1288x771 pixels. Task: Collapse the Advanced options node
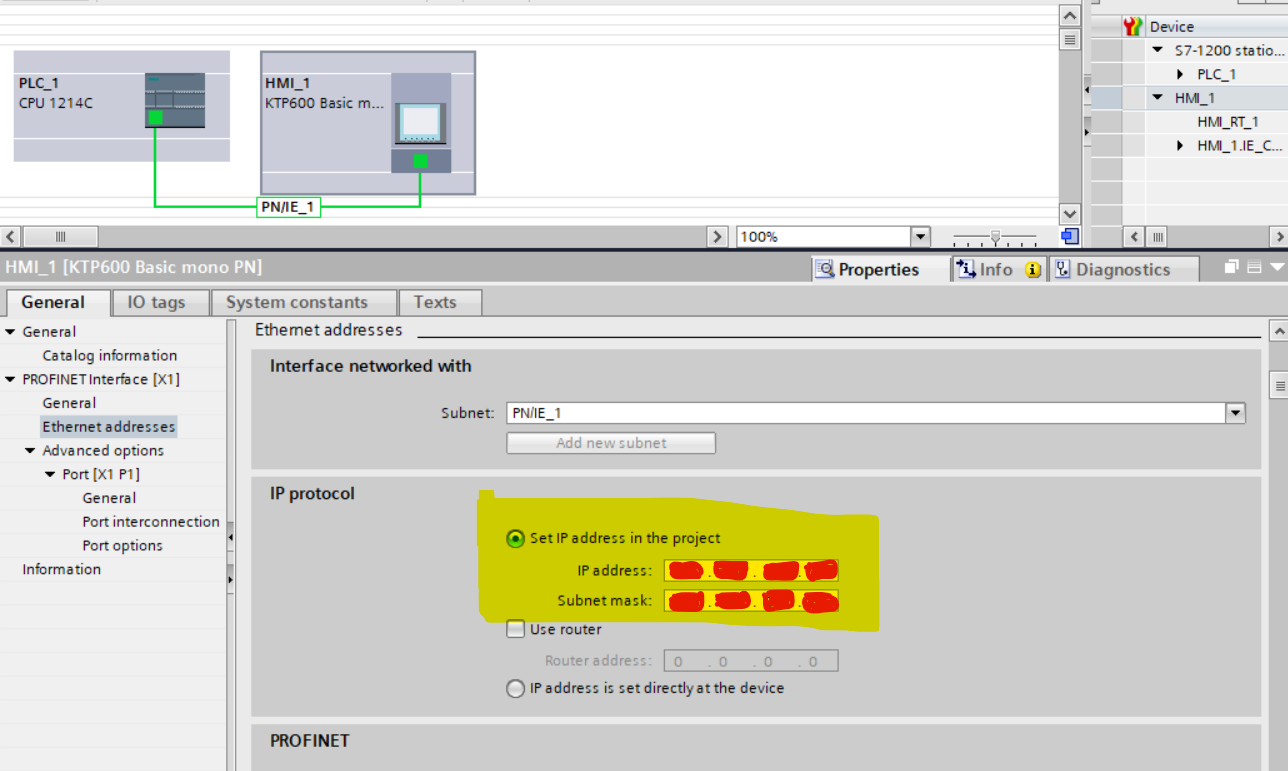click(30, 451)
